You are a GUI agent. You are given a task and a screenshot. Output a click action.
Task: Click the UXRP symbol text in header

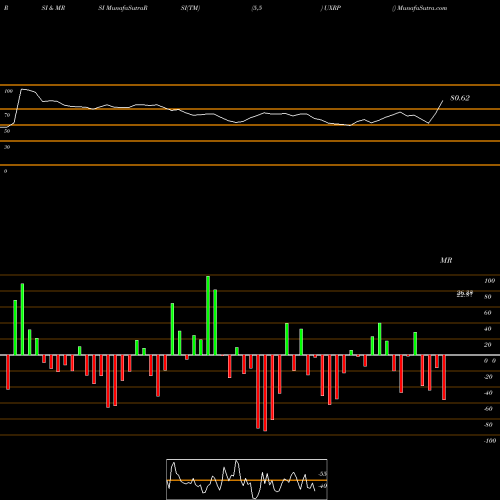click(332, 8)
